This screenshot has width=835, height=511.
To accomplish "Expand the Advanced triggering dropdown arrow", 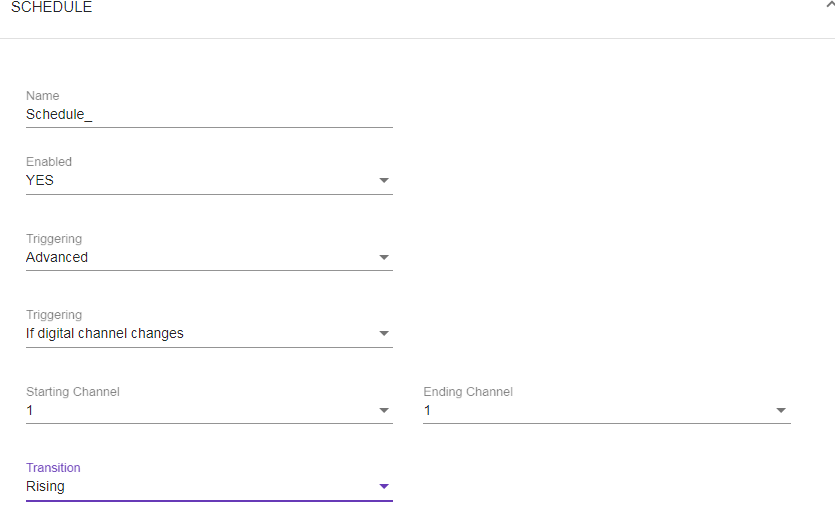I will [384, 258].
